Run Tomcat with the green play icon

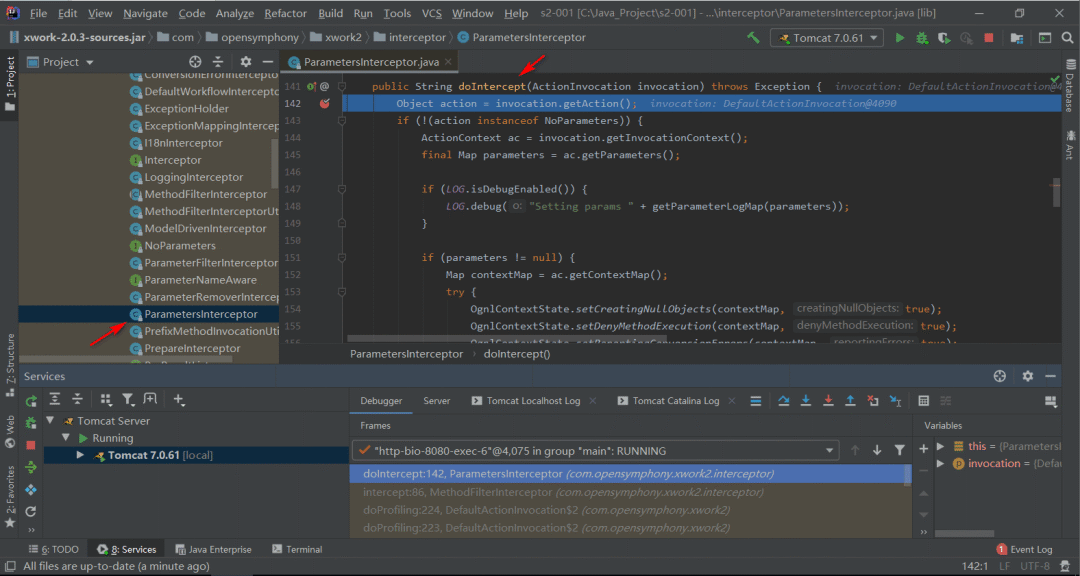click(900, 38)
